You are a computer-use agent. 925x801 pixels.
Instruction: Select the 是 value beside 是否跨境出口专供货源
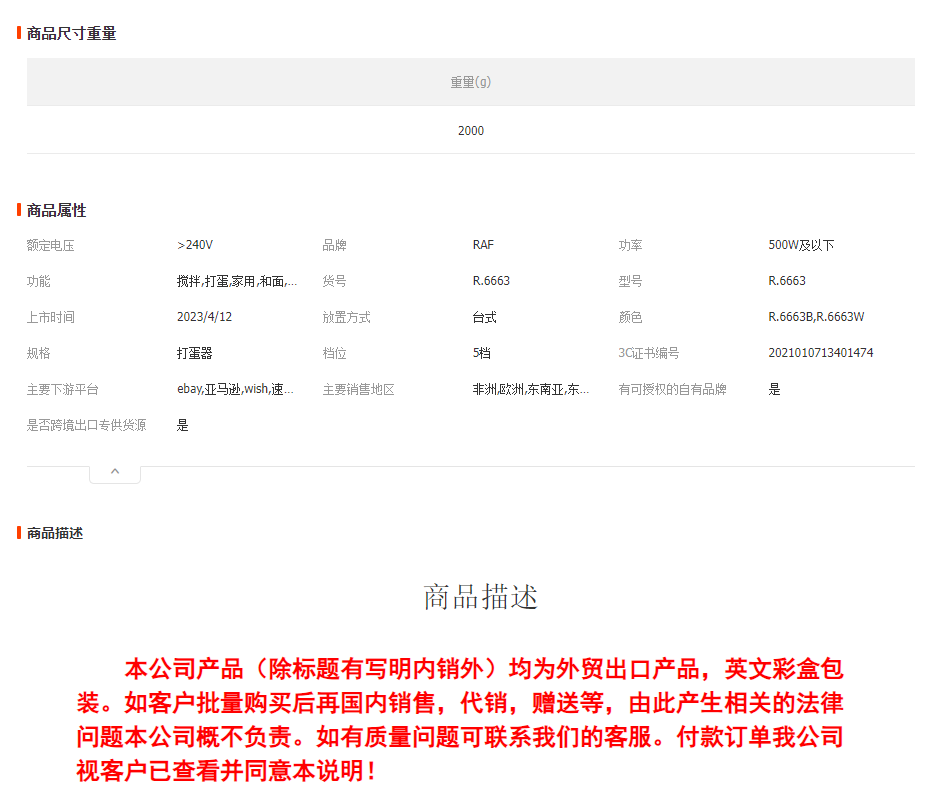pos(183,425)
